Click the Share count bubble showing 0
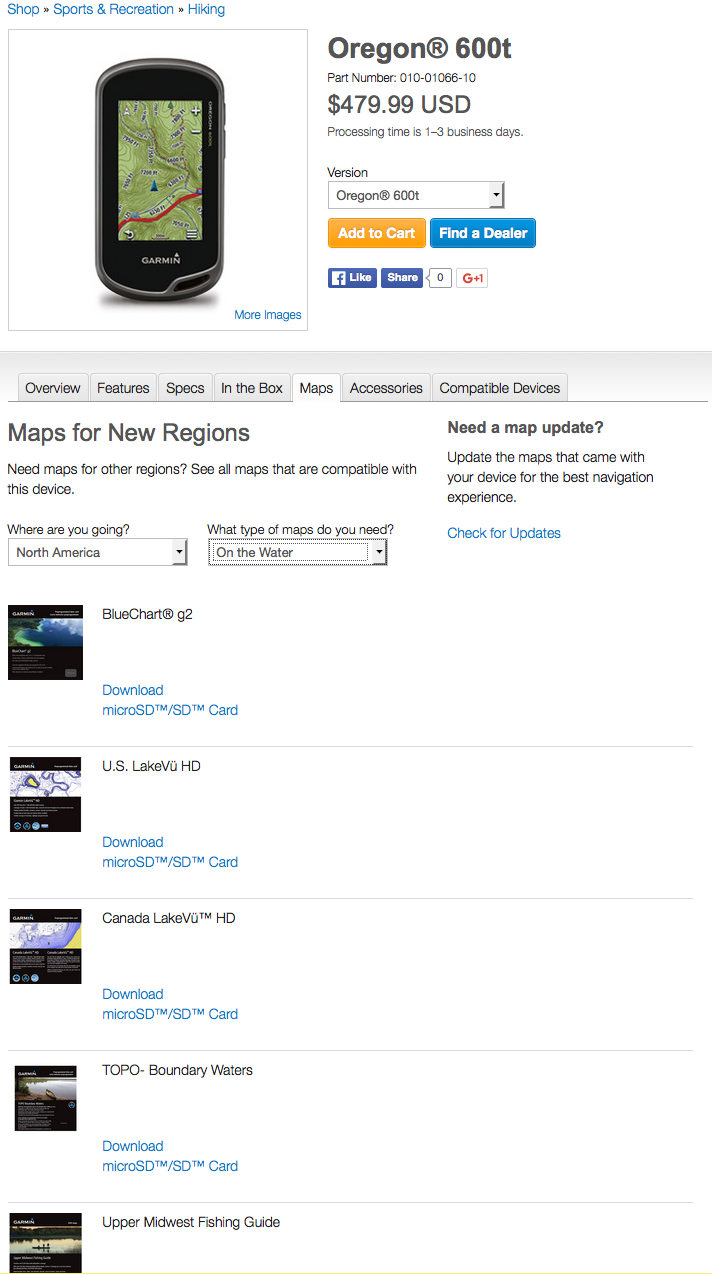 click(x=439, y=278)
